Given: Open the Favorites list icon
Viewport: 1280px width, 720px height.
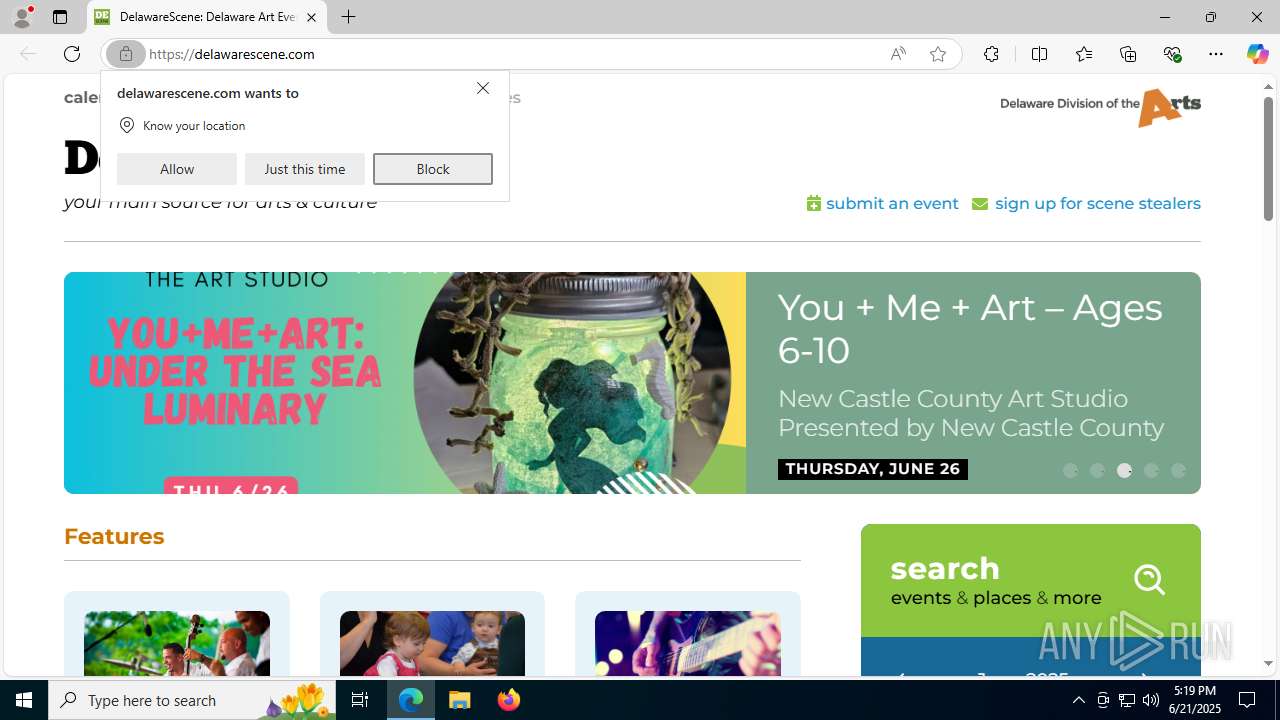Looking at the screenshot, I should click(1084, 54).
